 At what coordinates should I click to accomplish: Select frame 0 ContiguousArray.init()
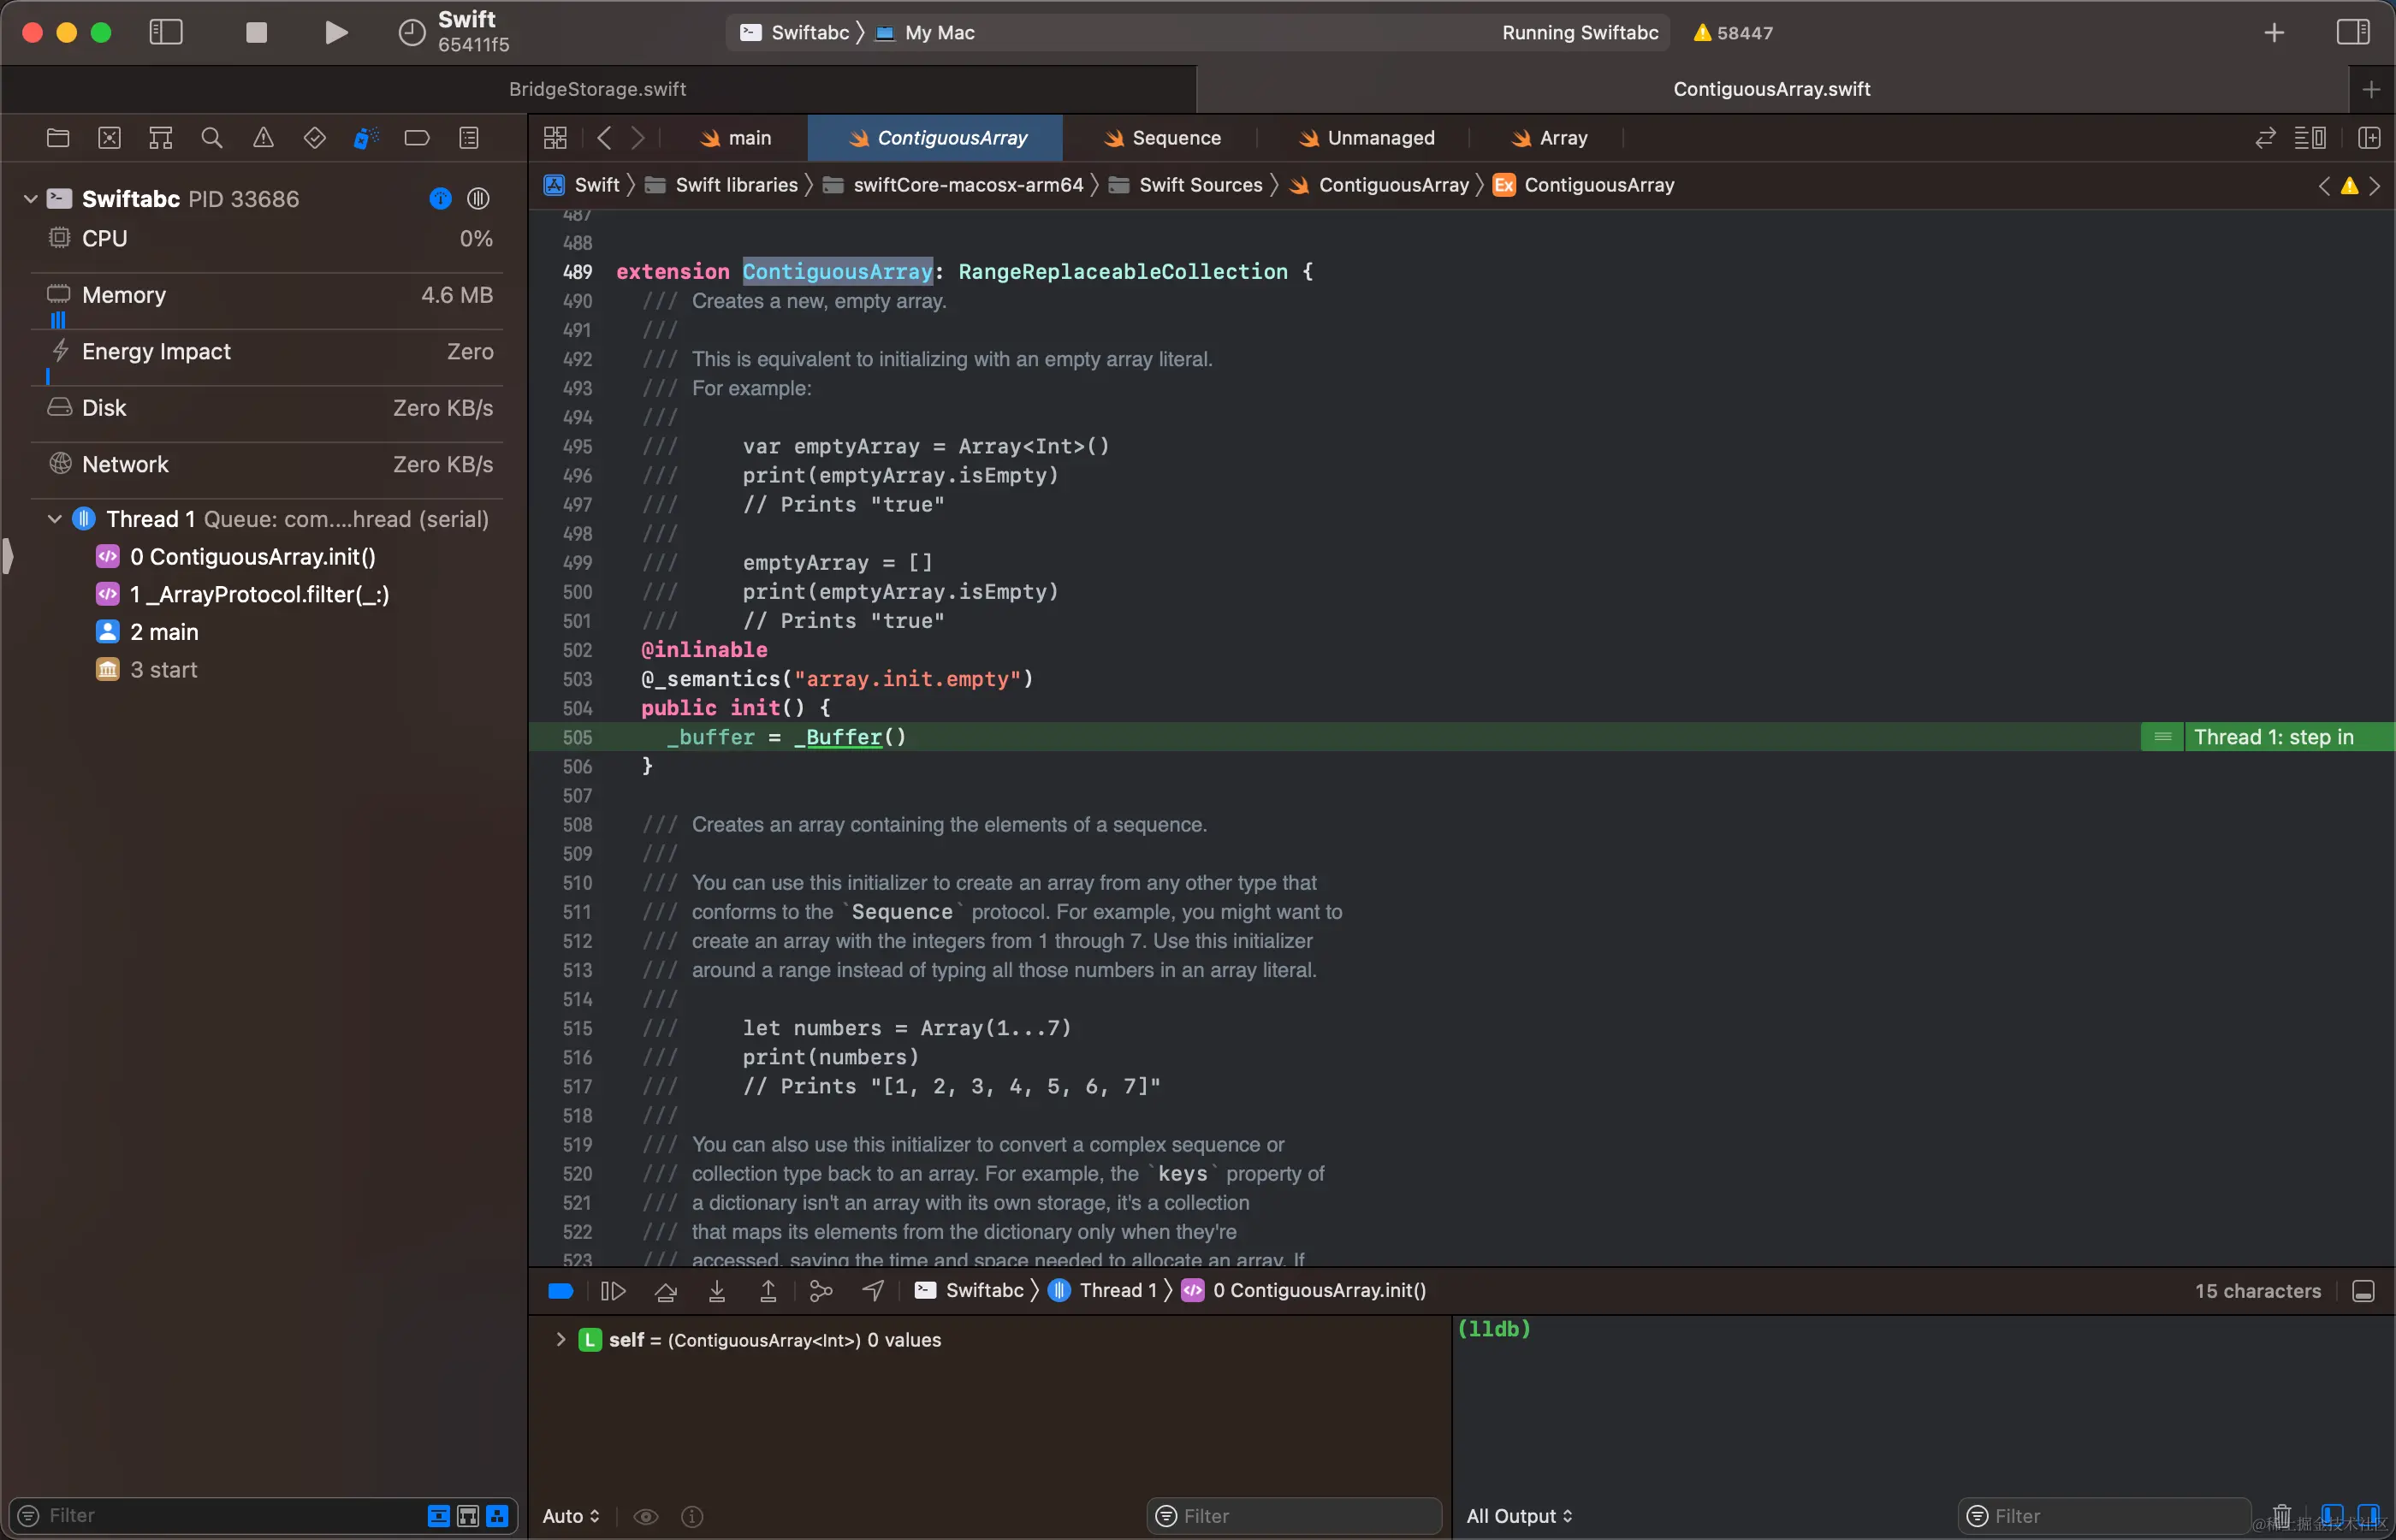click(x=252, y=557)
